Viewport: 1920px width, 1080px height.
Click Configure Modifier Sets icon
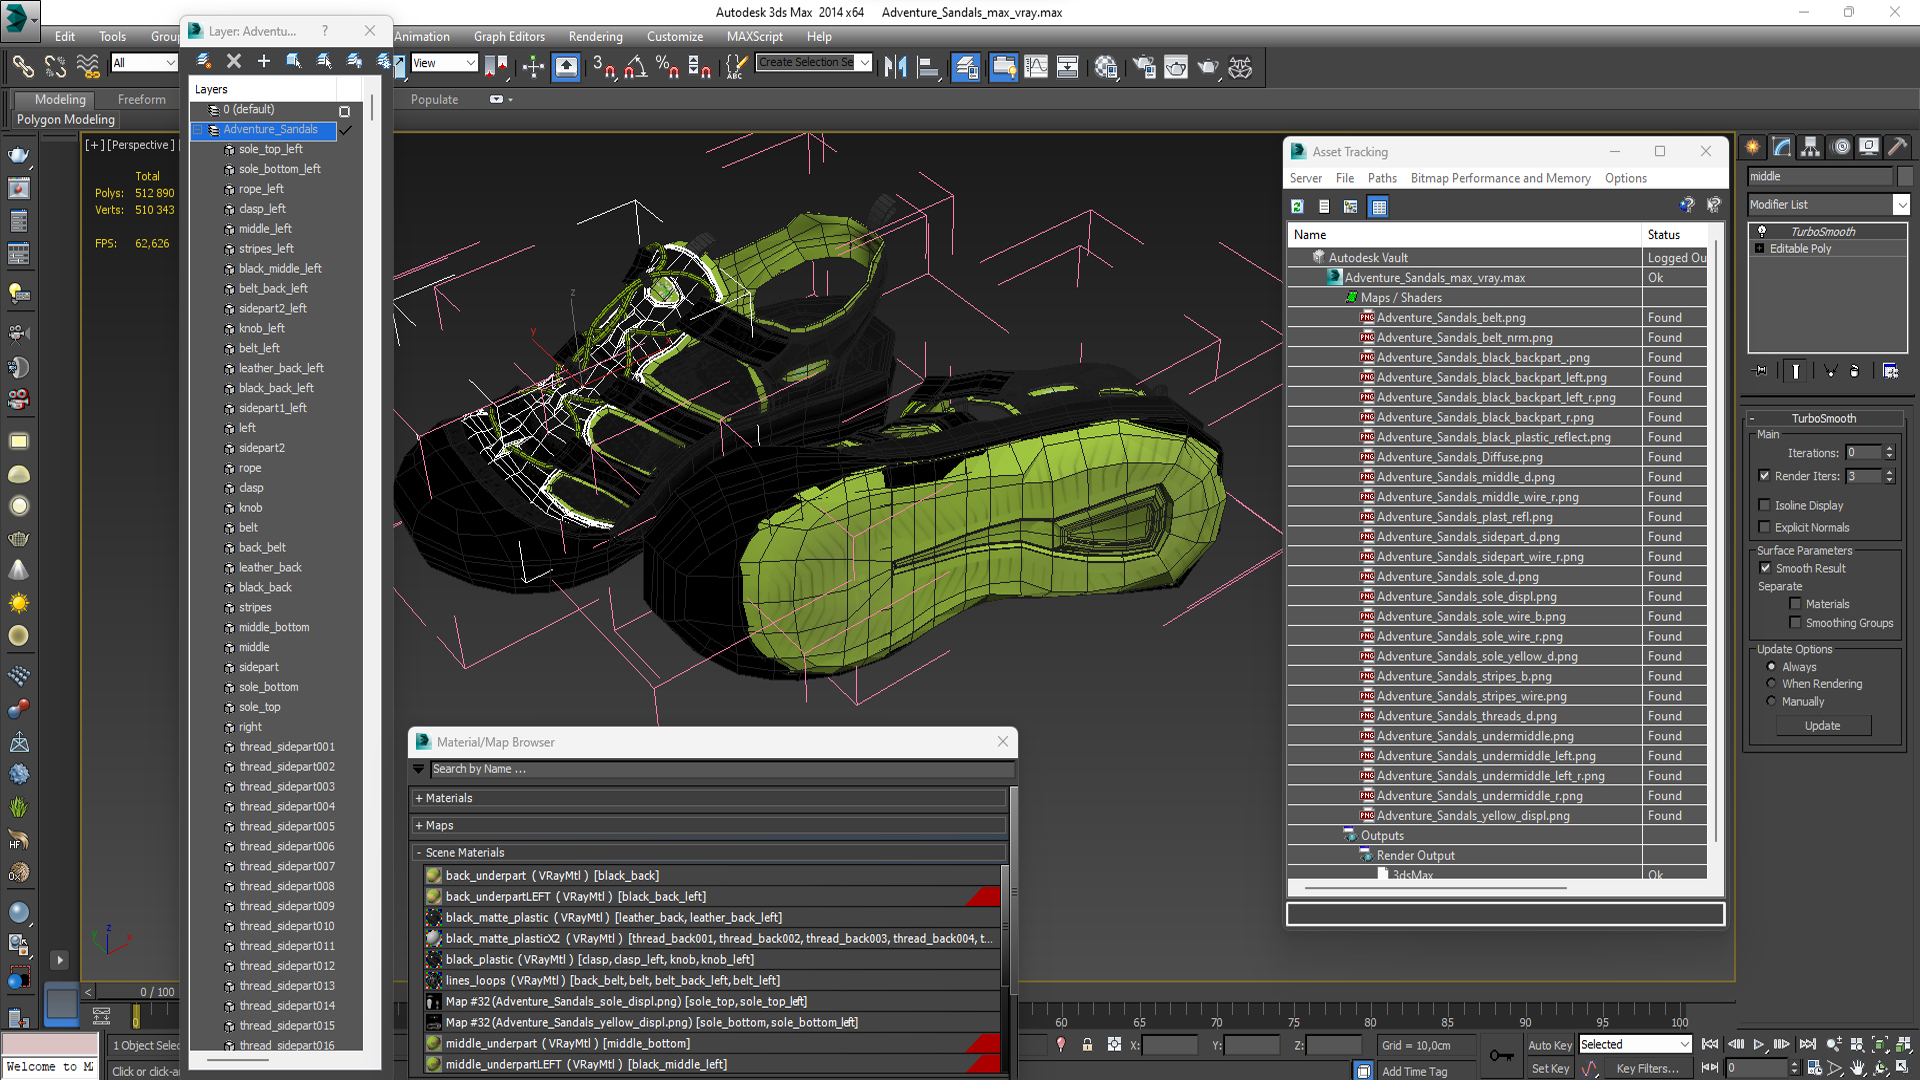pos(1890,370)
